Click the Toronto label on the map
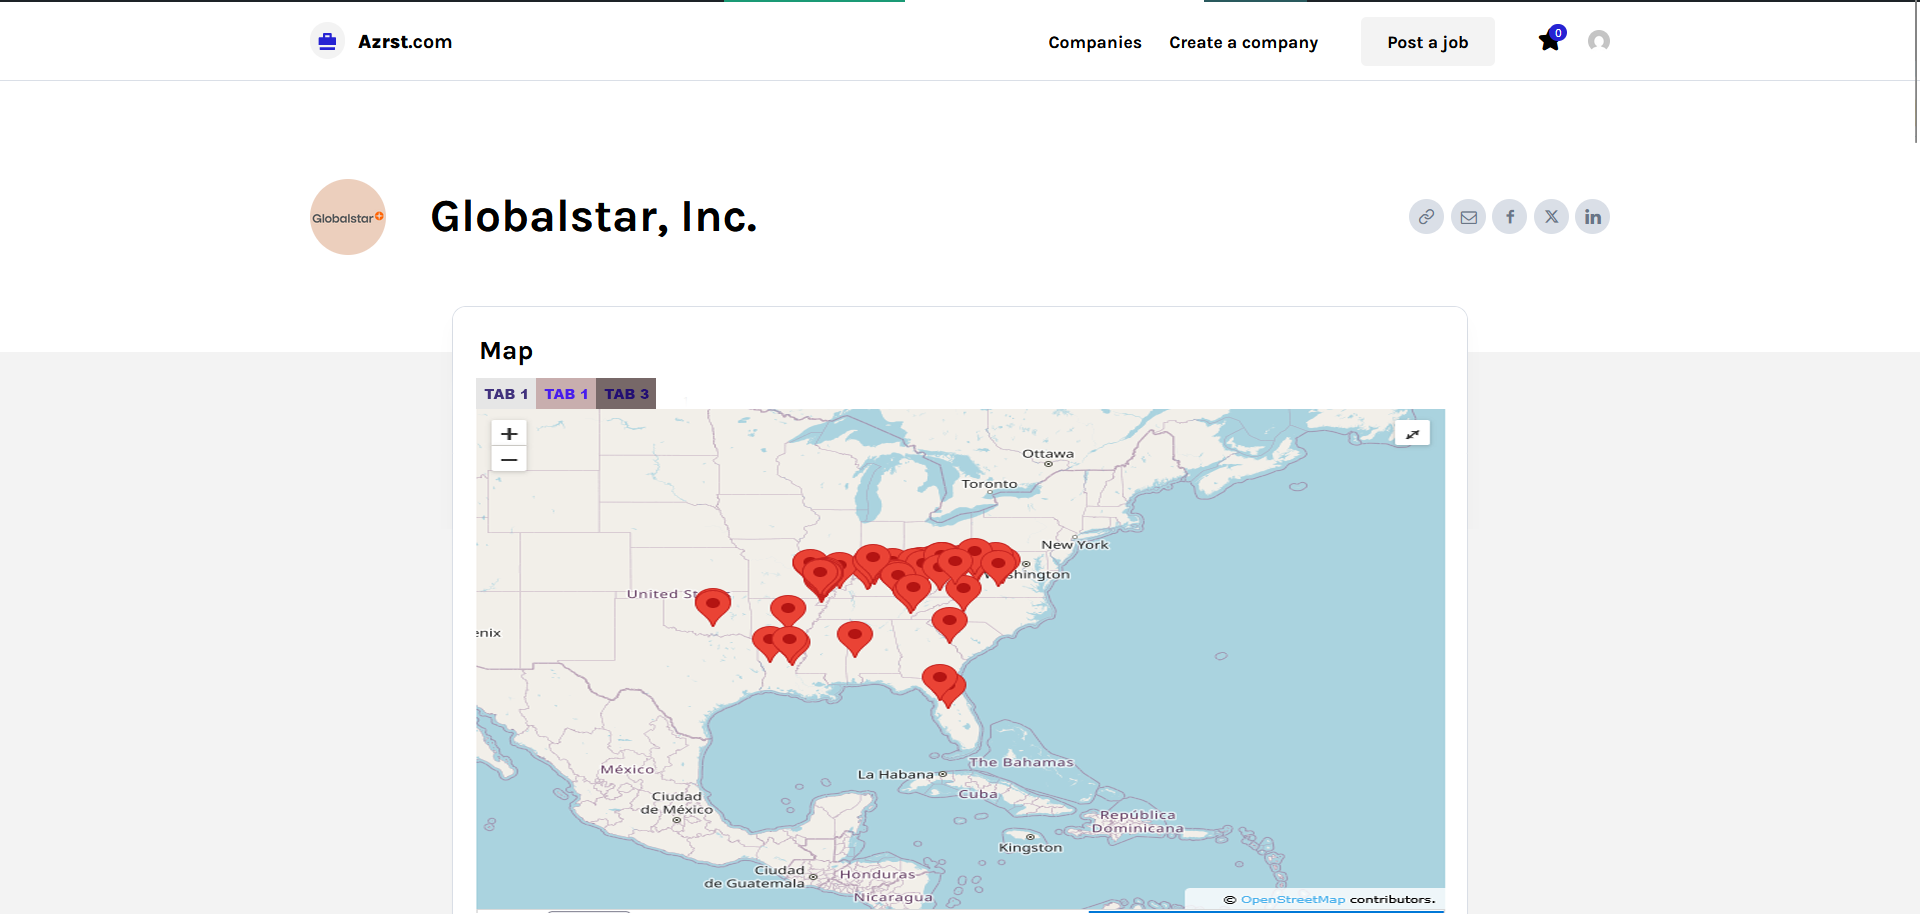 989,484
